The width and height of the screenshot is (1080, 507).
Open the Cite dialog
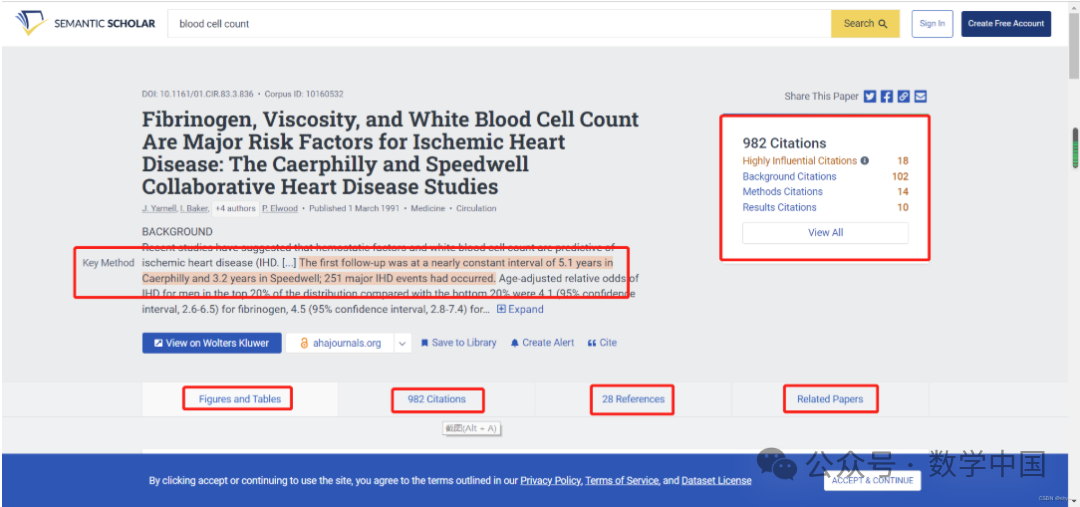602,342
